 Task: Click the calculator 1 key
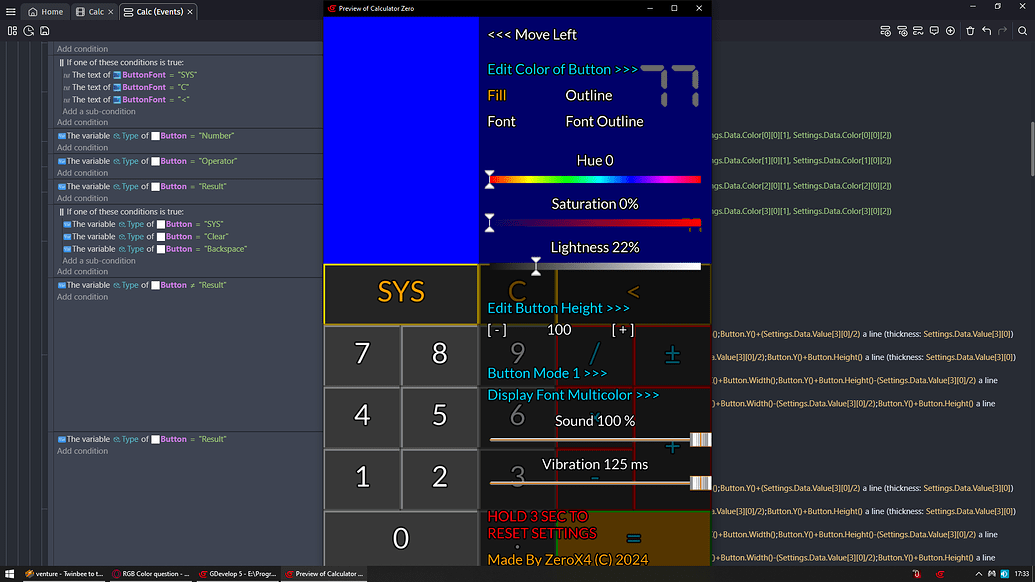(362, 478)
